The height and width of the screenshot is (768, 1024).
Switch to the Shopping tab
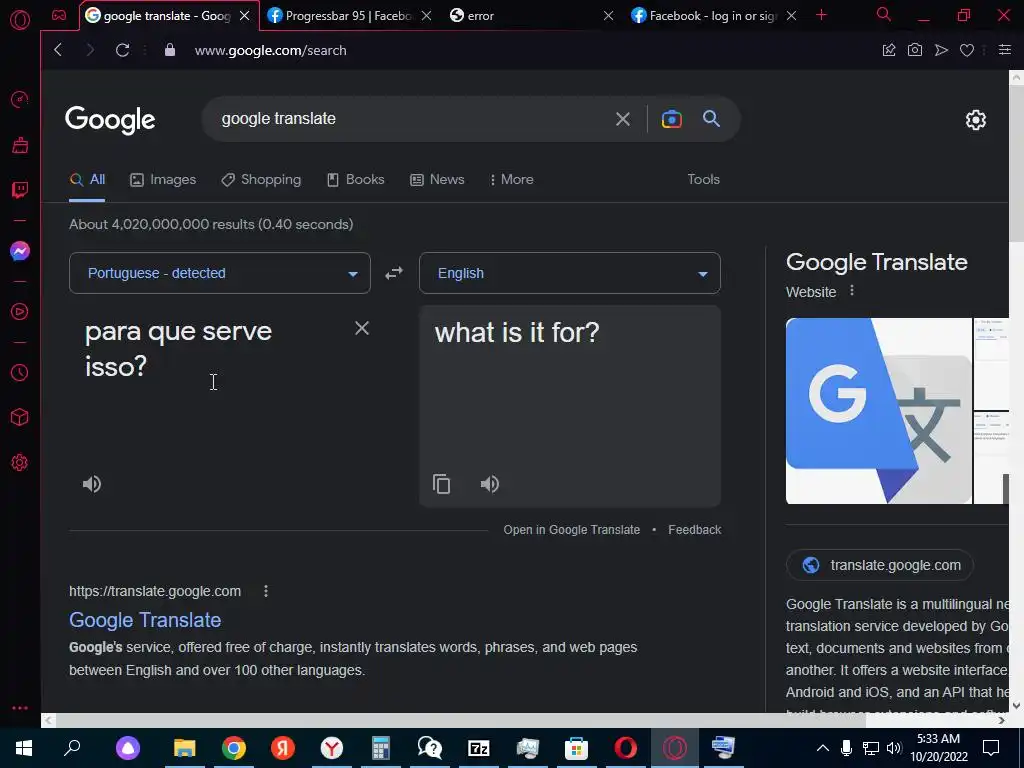(x=261, y=180)
